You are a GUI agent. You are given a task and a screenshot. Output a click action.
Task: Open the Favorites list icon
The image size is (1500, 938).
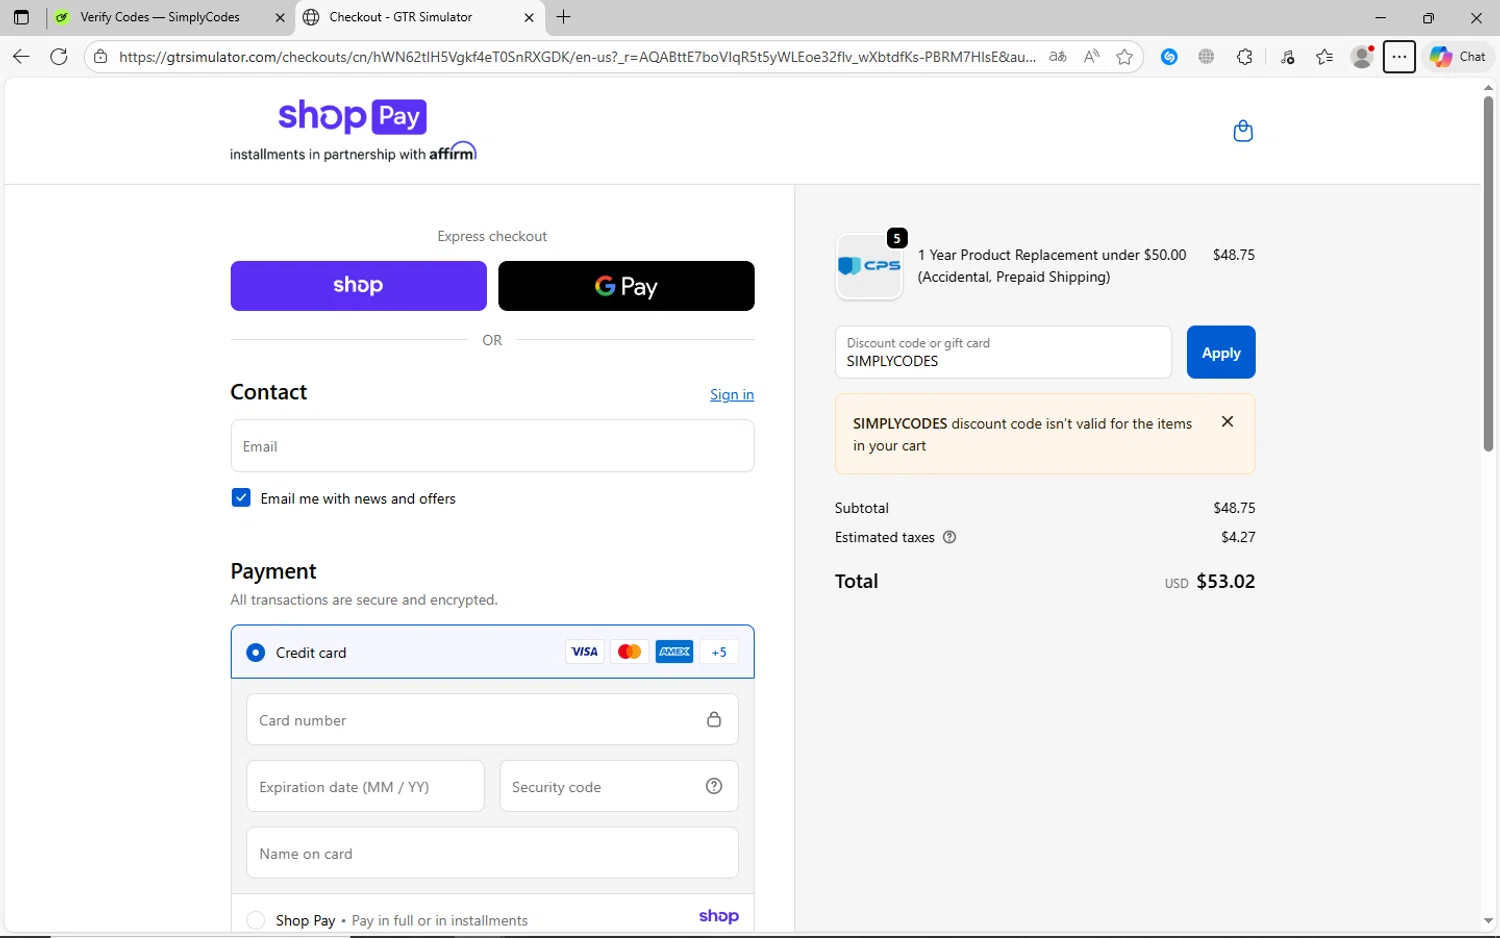point(1325,57)
